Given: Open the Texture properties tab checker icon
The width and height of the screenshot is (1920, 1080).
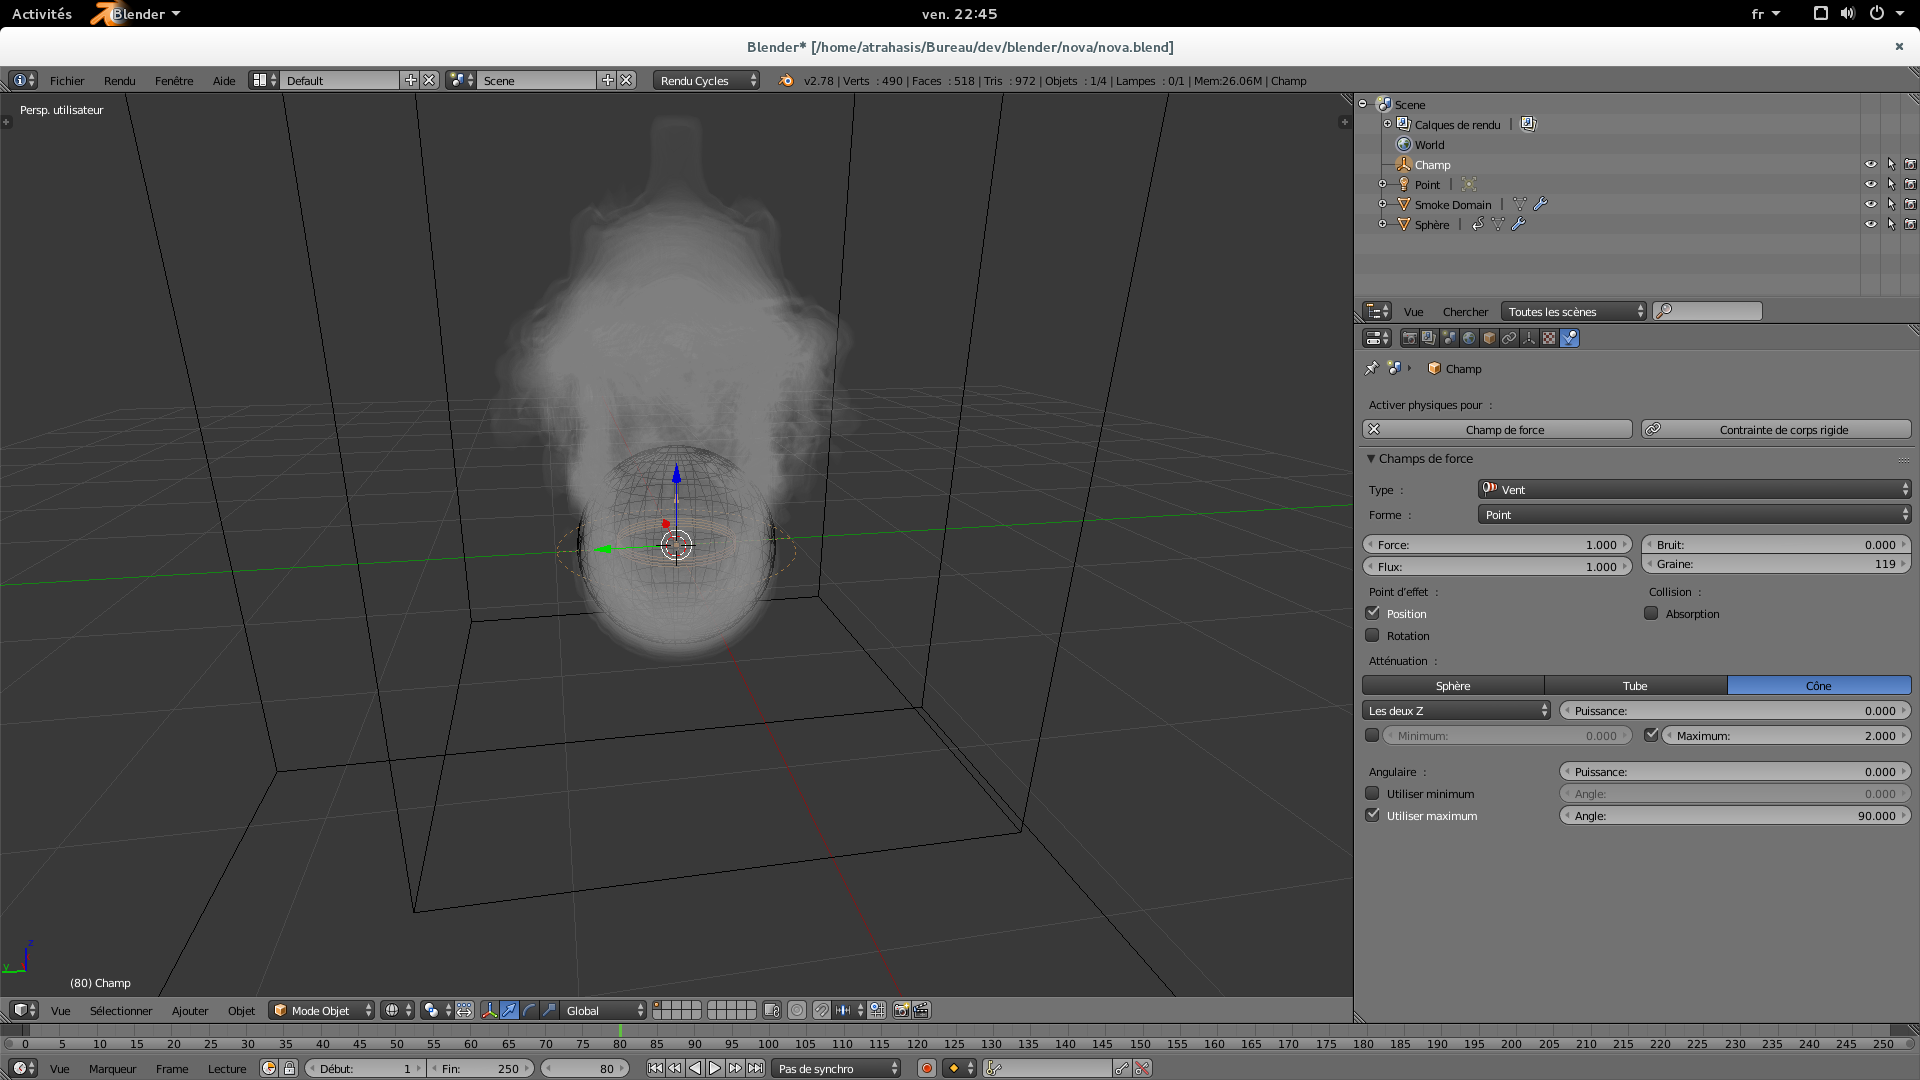Looking at the screenshot, I should point(1549,338).
